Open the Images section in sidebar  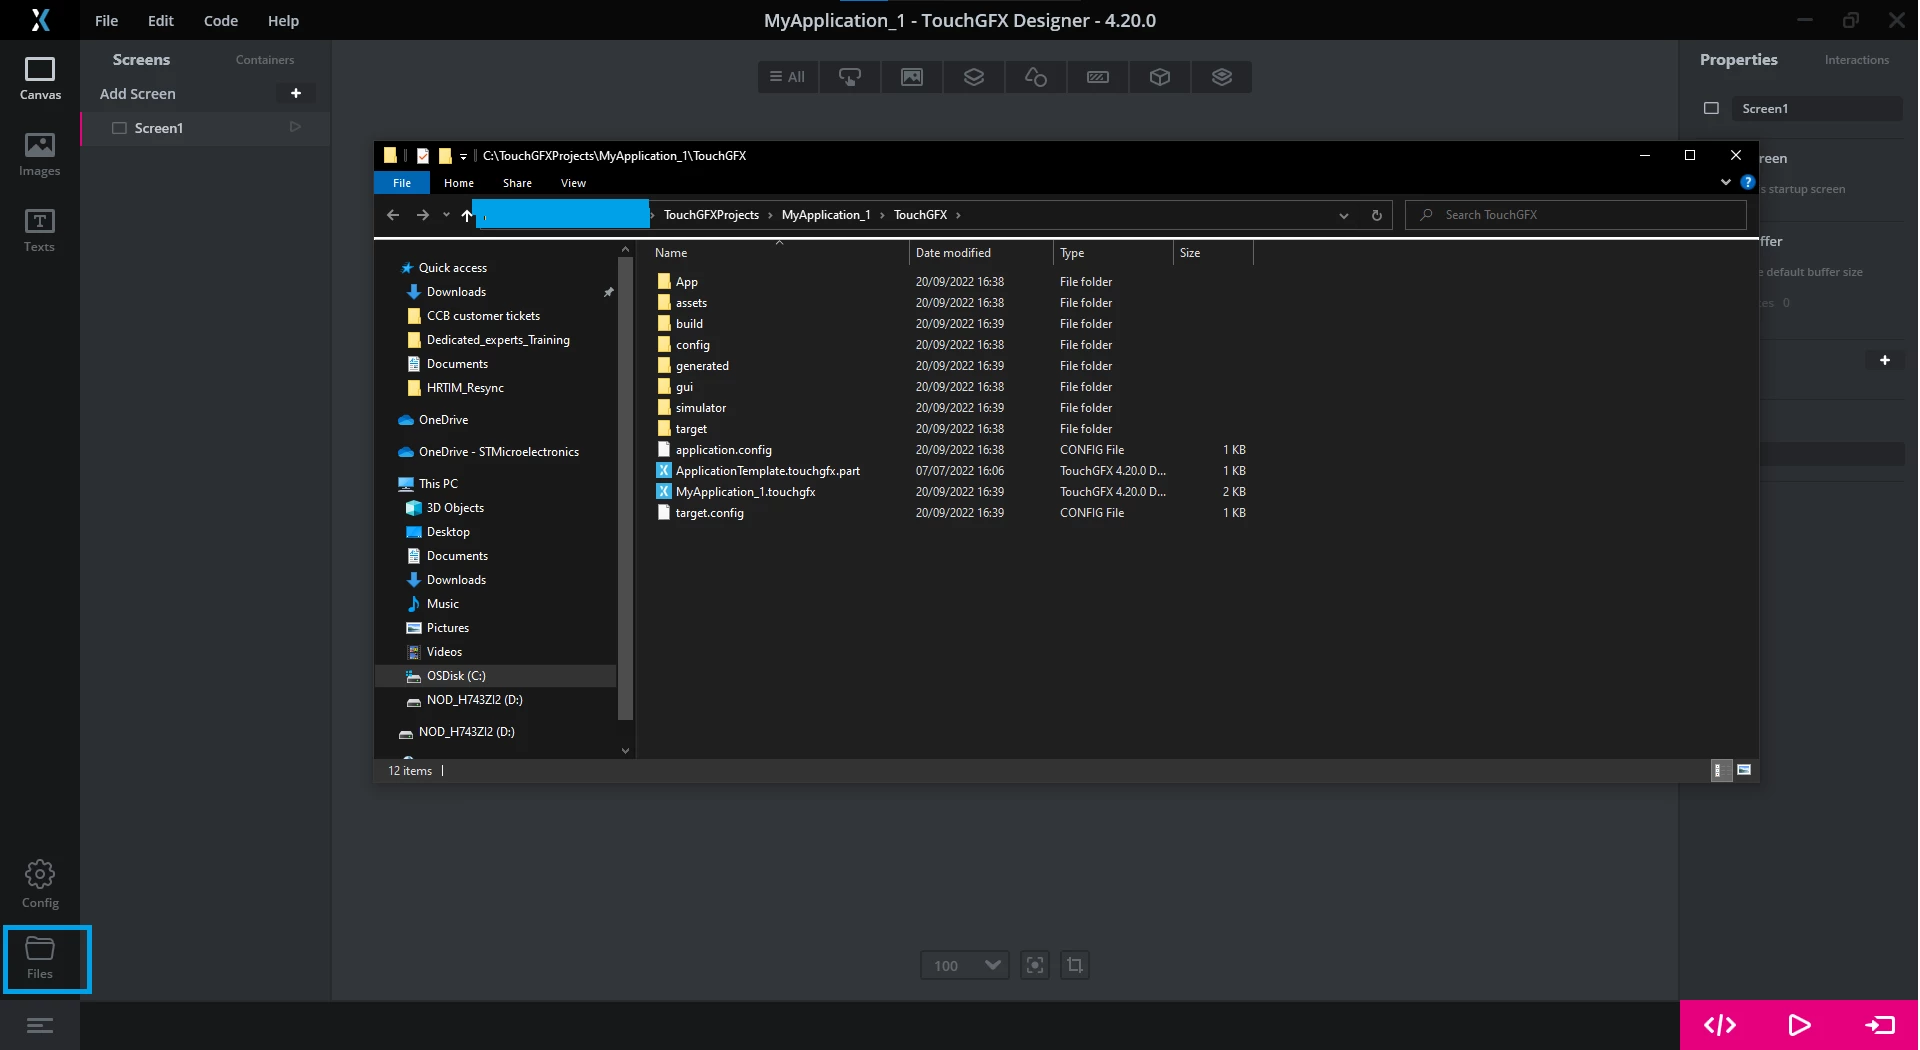pyautogui.click(x=40, y=154)
